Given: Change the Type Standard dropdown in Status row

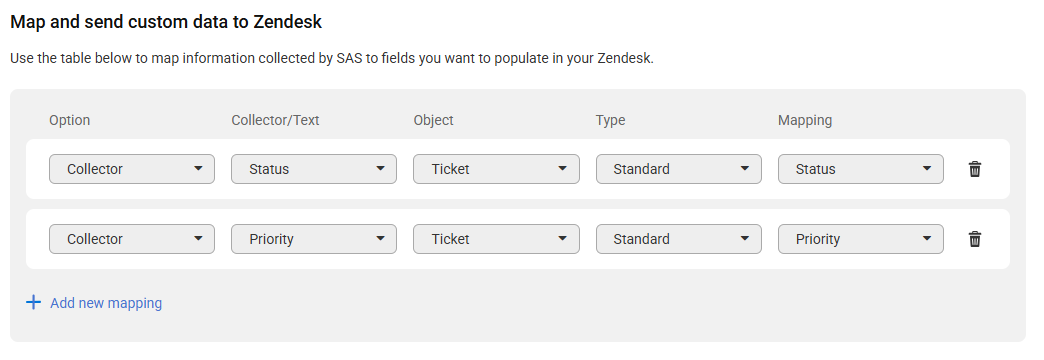Looking at the screenshot, I should point(678,169).
